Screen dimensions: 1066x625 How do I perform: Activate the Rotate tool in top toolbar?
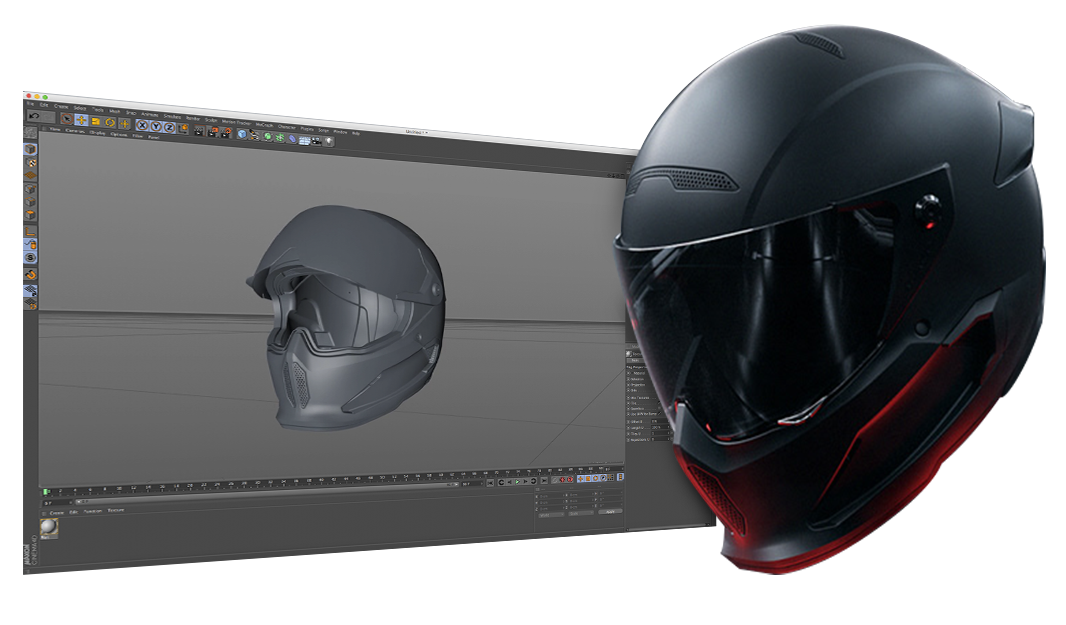coord(110,122)
